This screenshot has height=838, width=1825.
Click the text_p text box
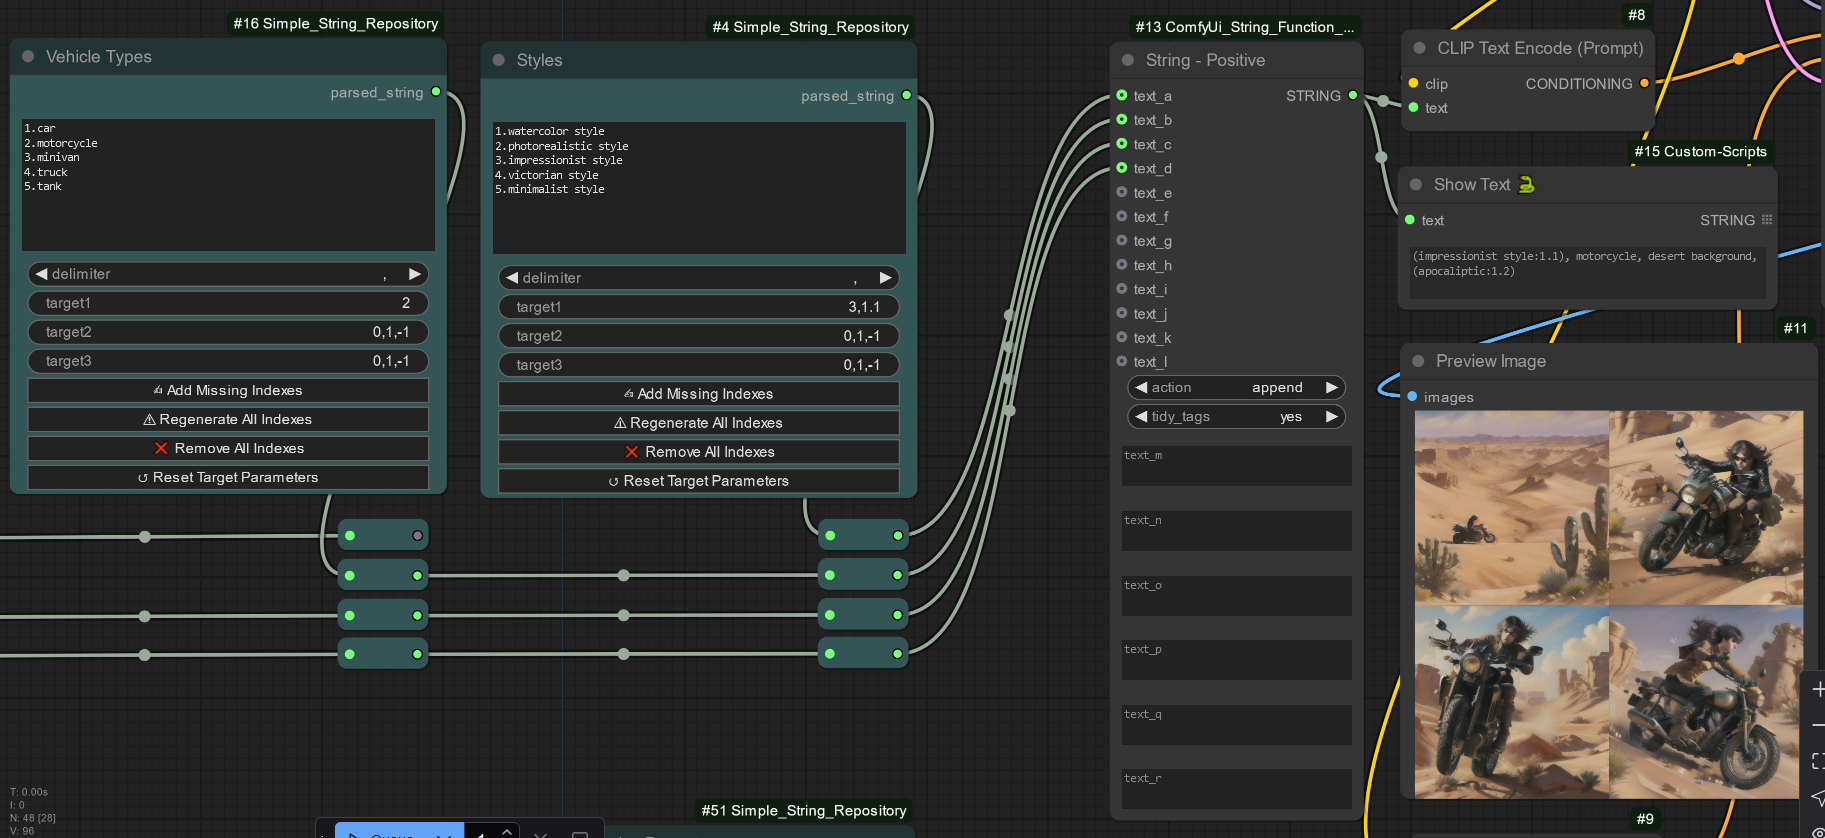[x=1236, y=660]
